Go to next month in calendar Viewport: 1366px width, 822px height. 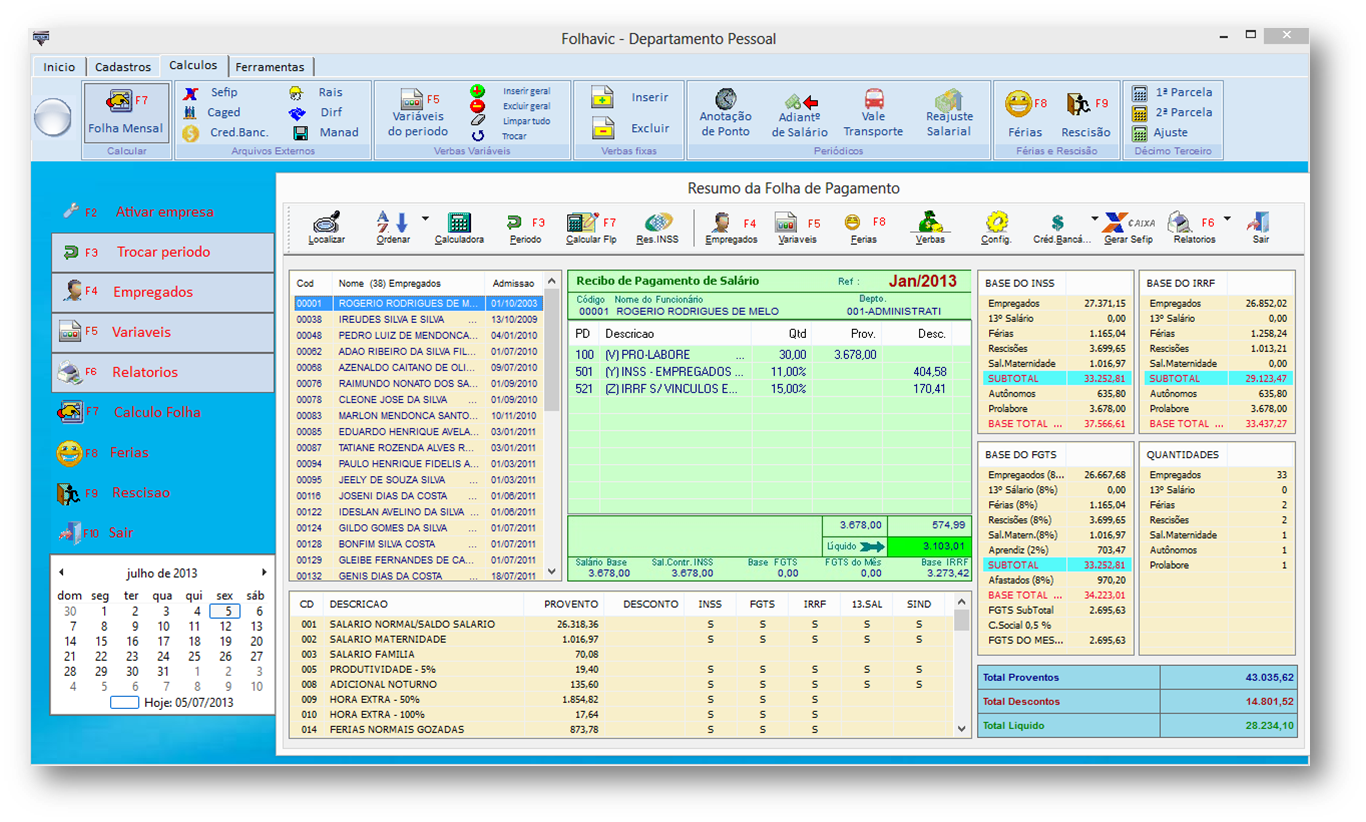pos(264,573)
